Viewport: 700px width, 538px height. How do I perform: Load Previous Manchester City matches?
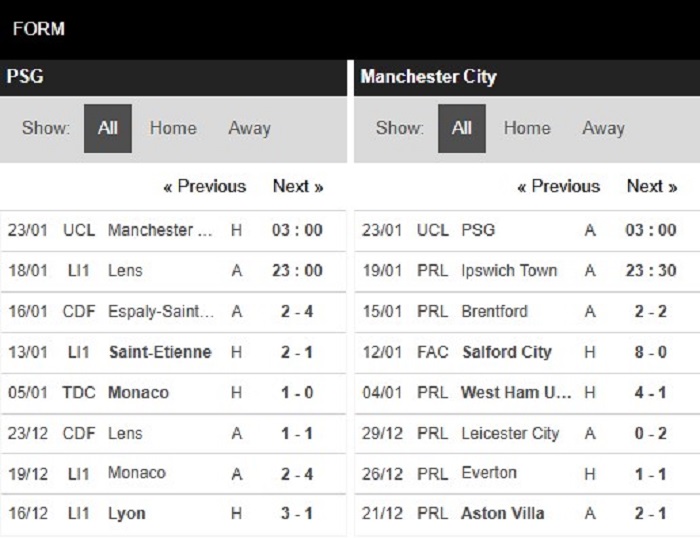tap(558, 186)
